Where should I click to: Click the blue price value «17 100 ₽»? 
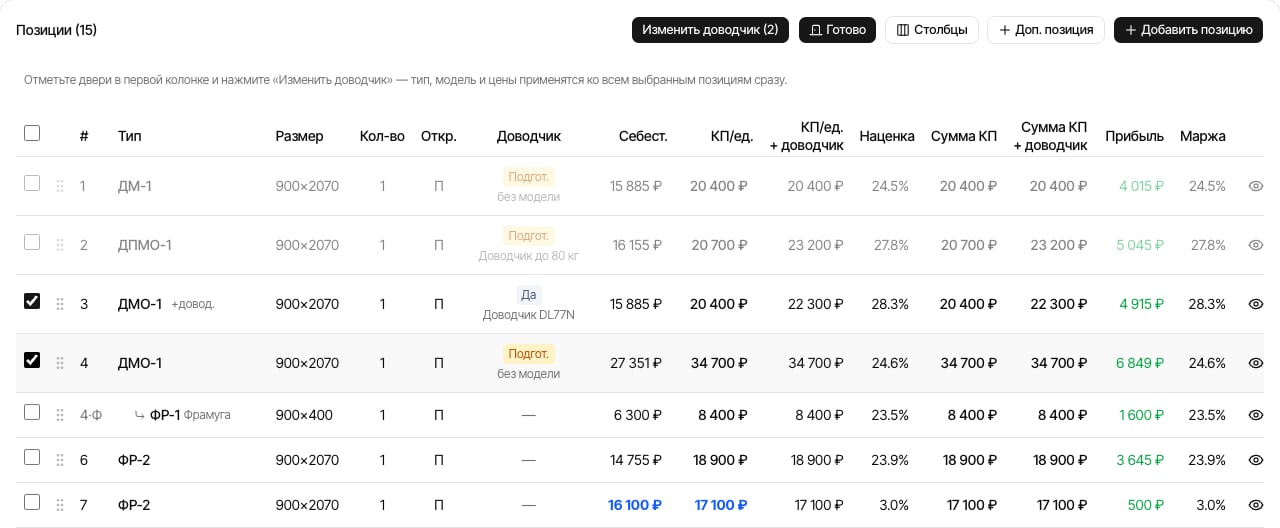pyautogui.click(x=721, y=505)
